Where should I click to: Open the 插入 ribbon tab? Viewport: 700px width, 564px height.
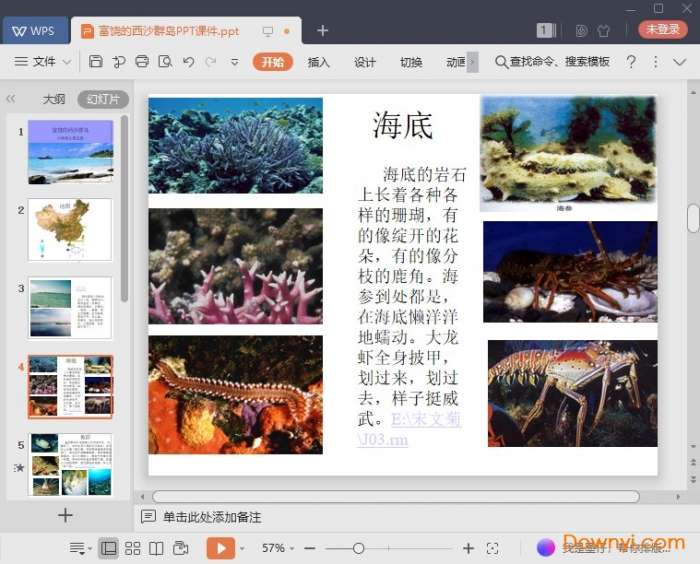(318, 62)
